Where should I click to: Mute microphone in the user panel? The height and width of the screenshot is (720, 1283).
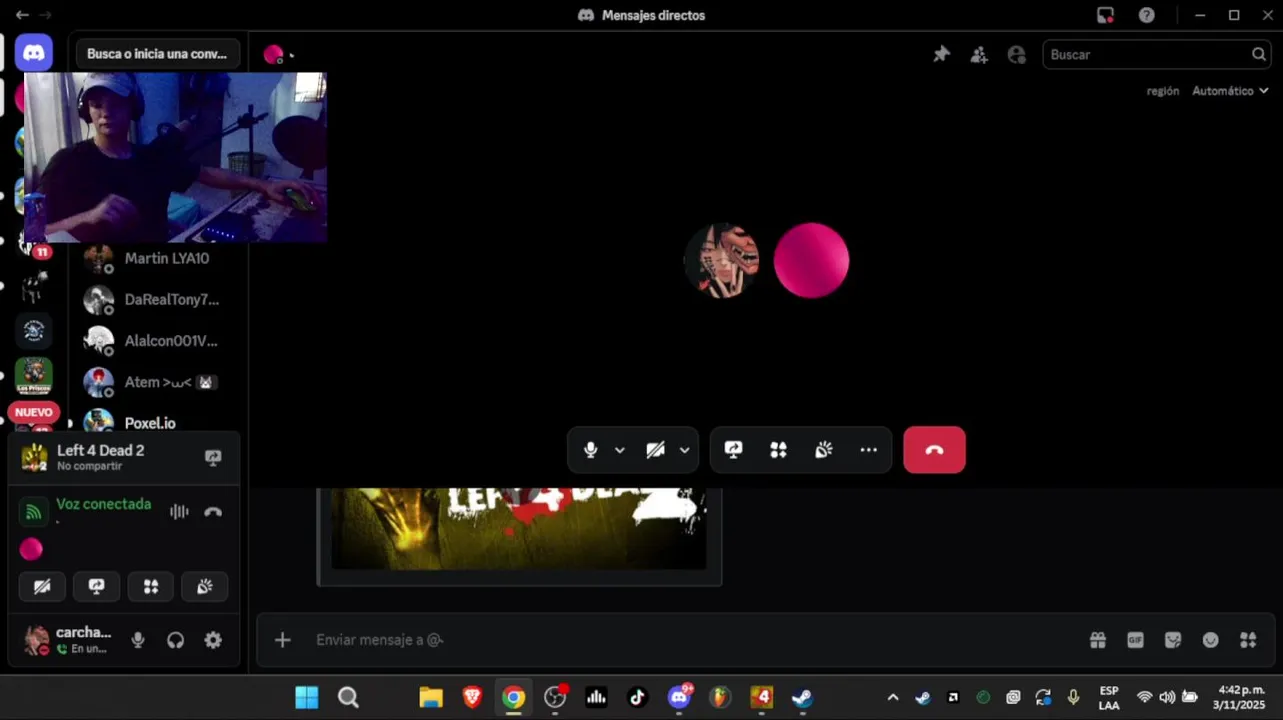click(138, 640)
